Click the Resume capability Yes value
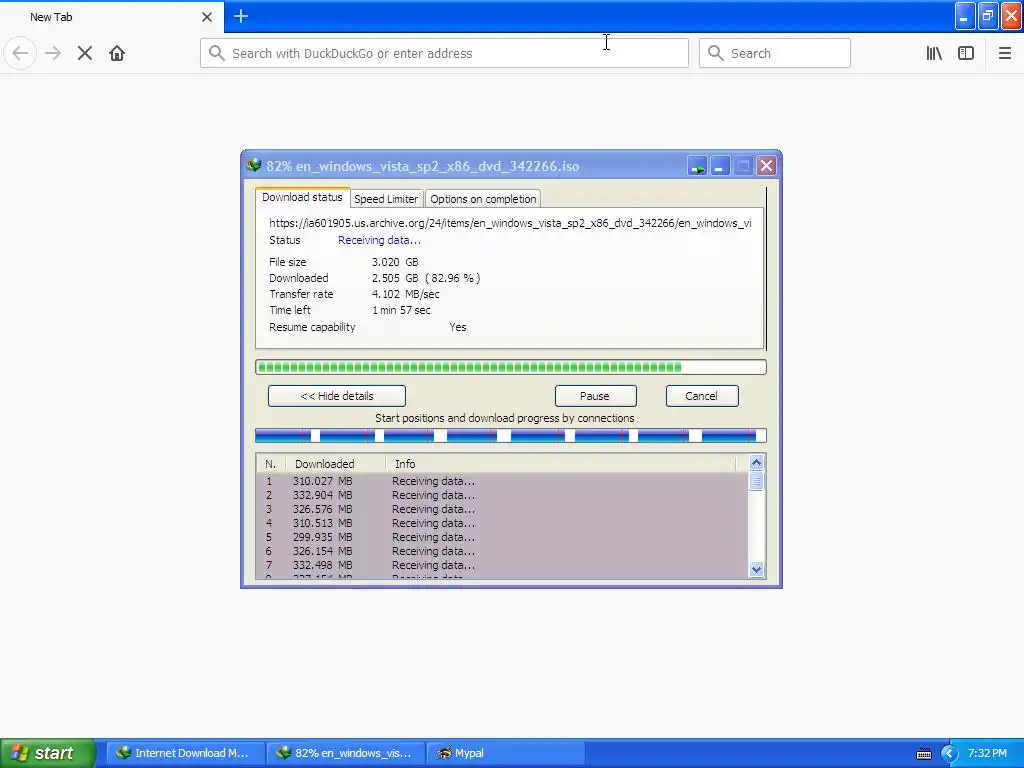1024x768 pixels. (x=458, y=327)
